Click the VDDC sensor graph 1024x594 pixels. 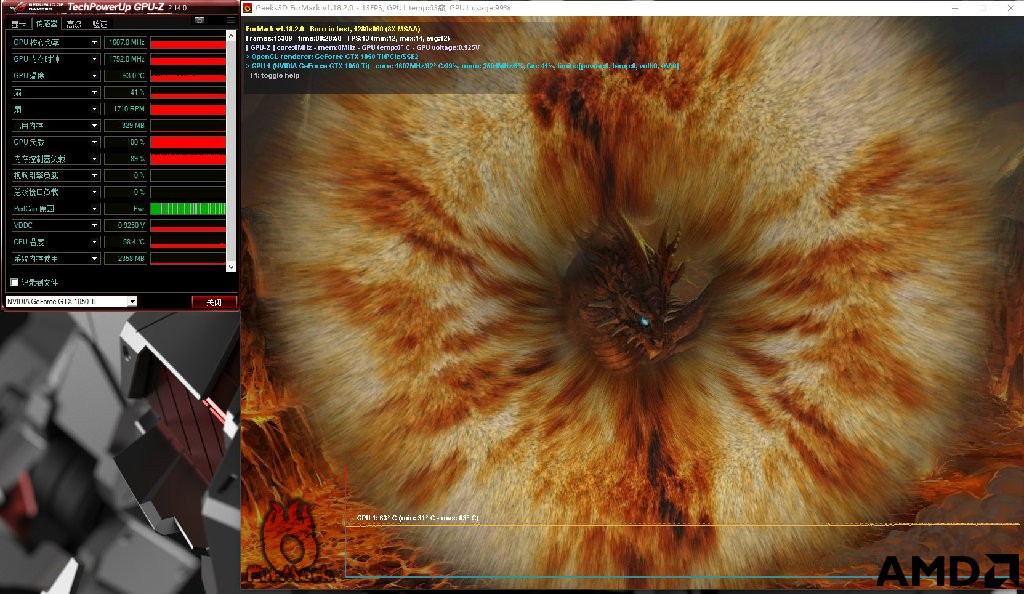(x=188, y=225)
